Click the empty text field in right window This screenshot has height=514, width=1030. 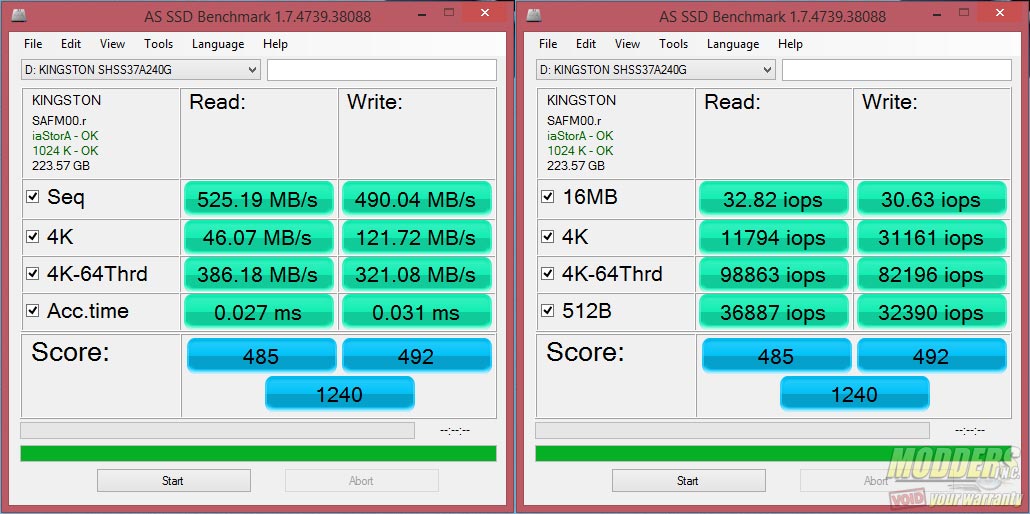897,70
